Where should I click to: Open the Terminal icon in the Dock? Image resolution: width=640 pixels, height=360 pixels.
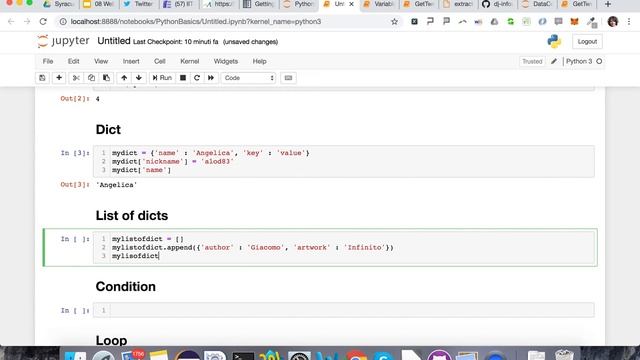click(x=243, y=356)
